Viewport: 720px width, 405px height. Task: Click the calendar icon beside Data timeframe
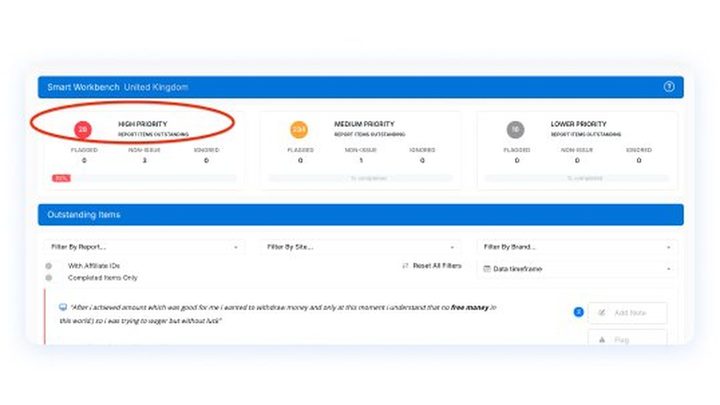[487, 269]
